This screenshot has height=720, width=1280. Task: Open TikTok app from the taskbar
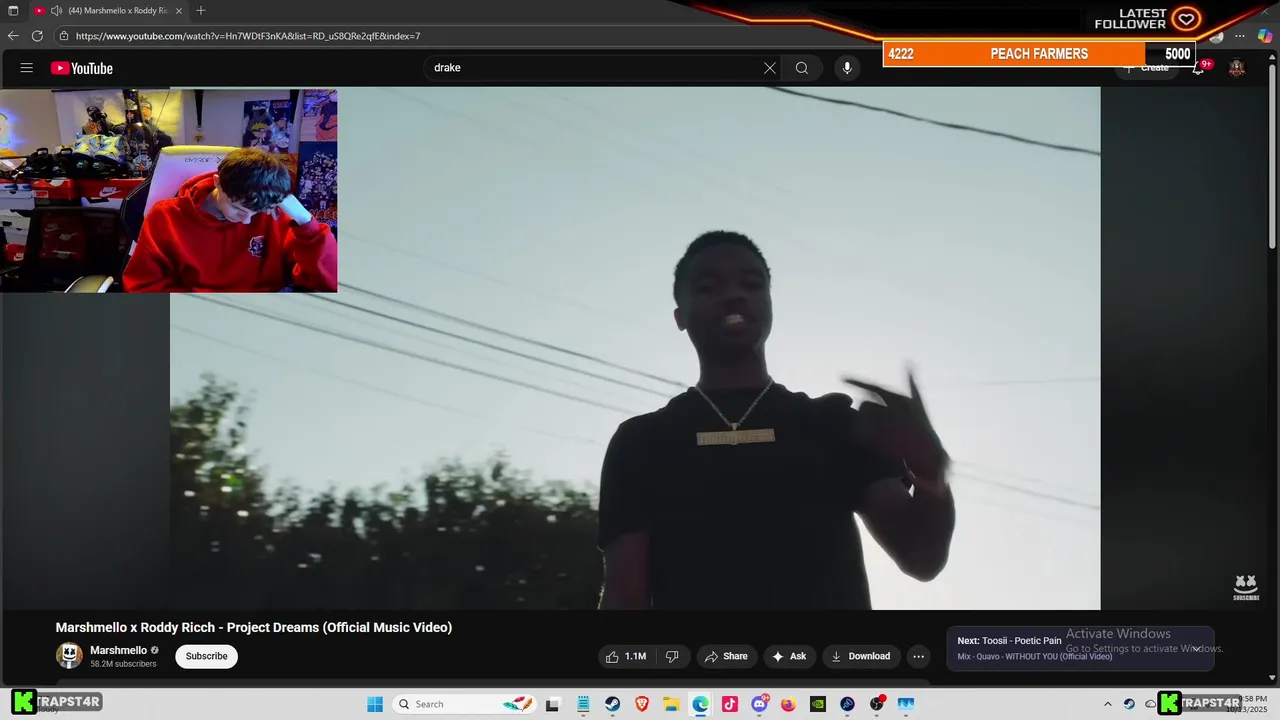tap(730, 704)
